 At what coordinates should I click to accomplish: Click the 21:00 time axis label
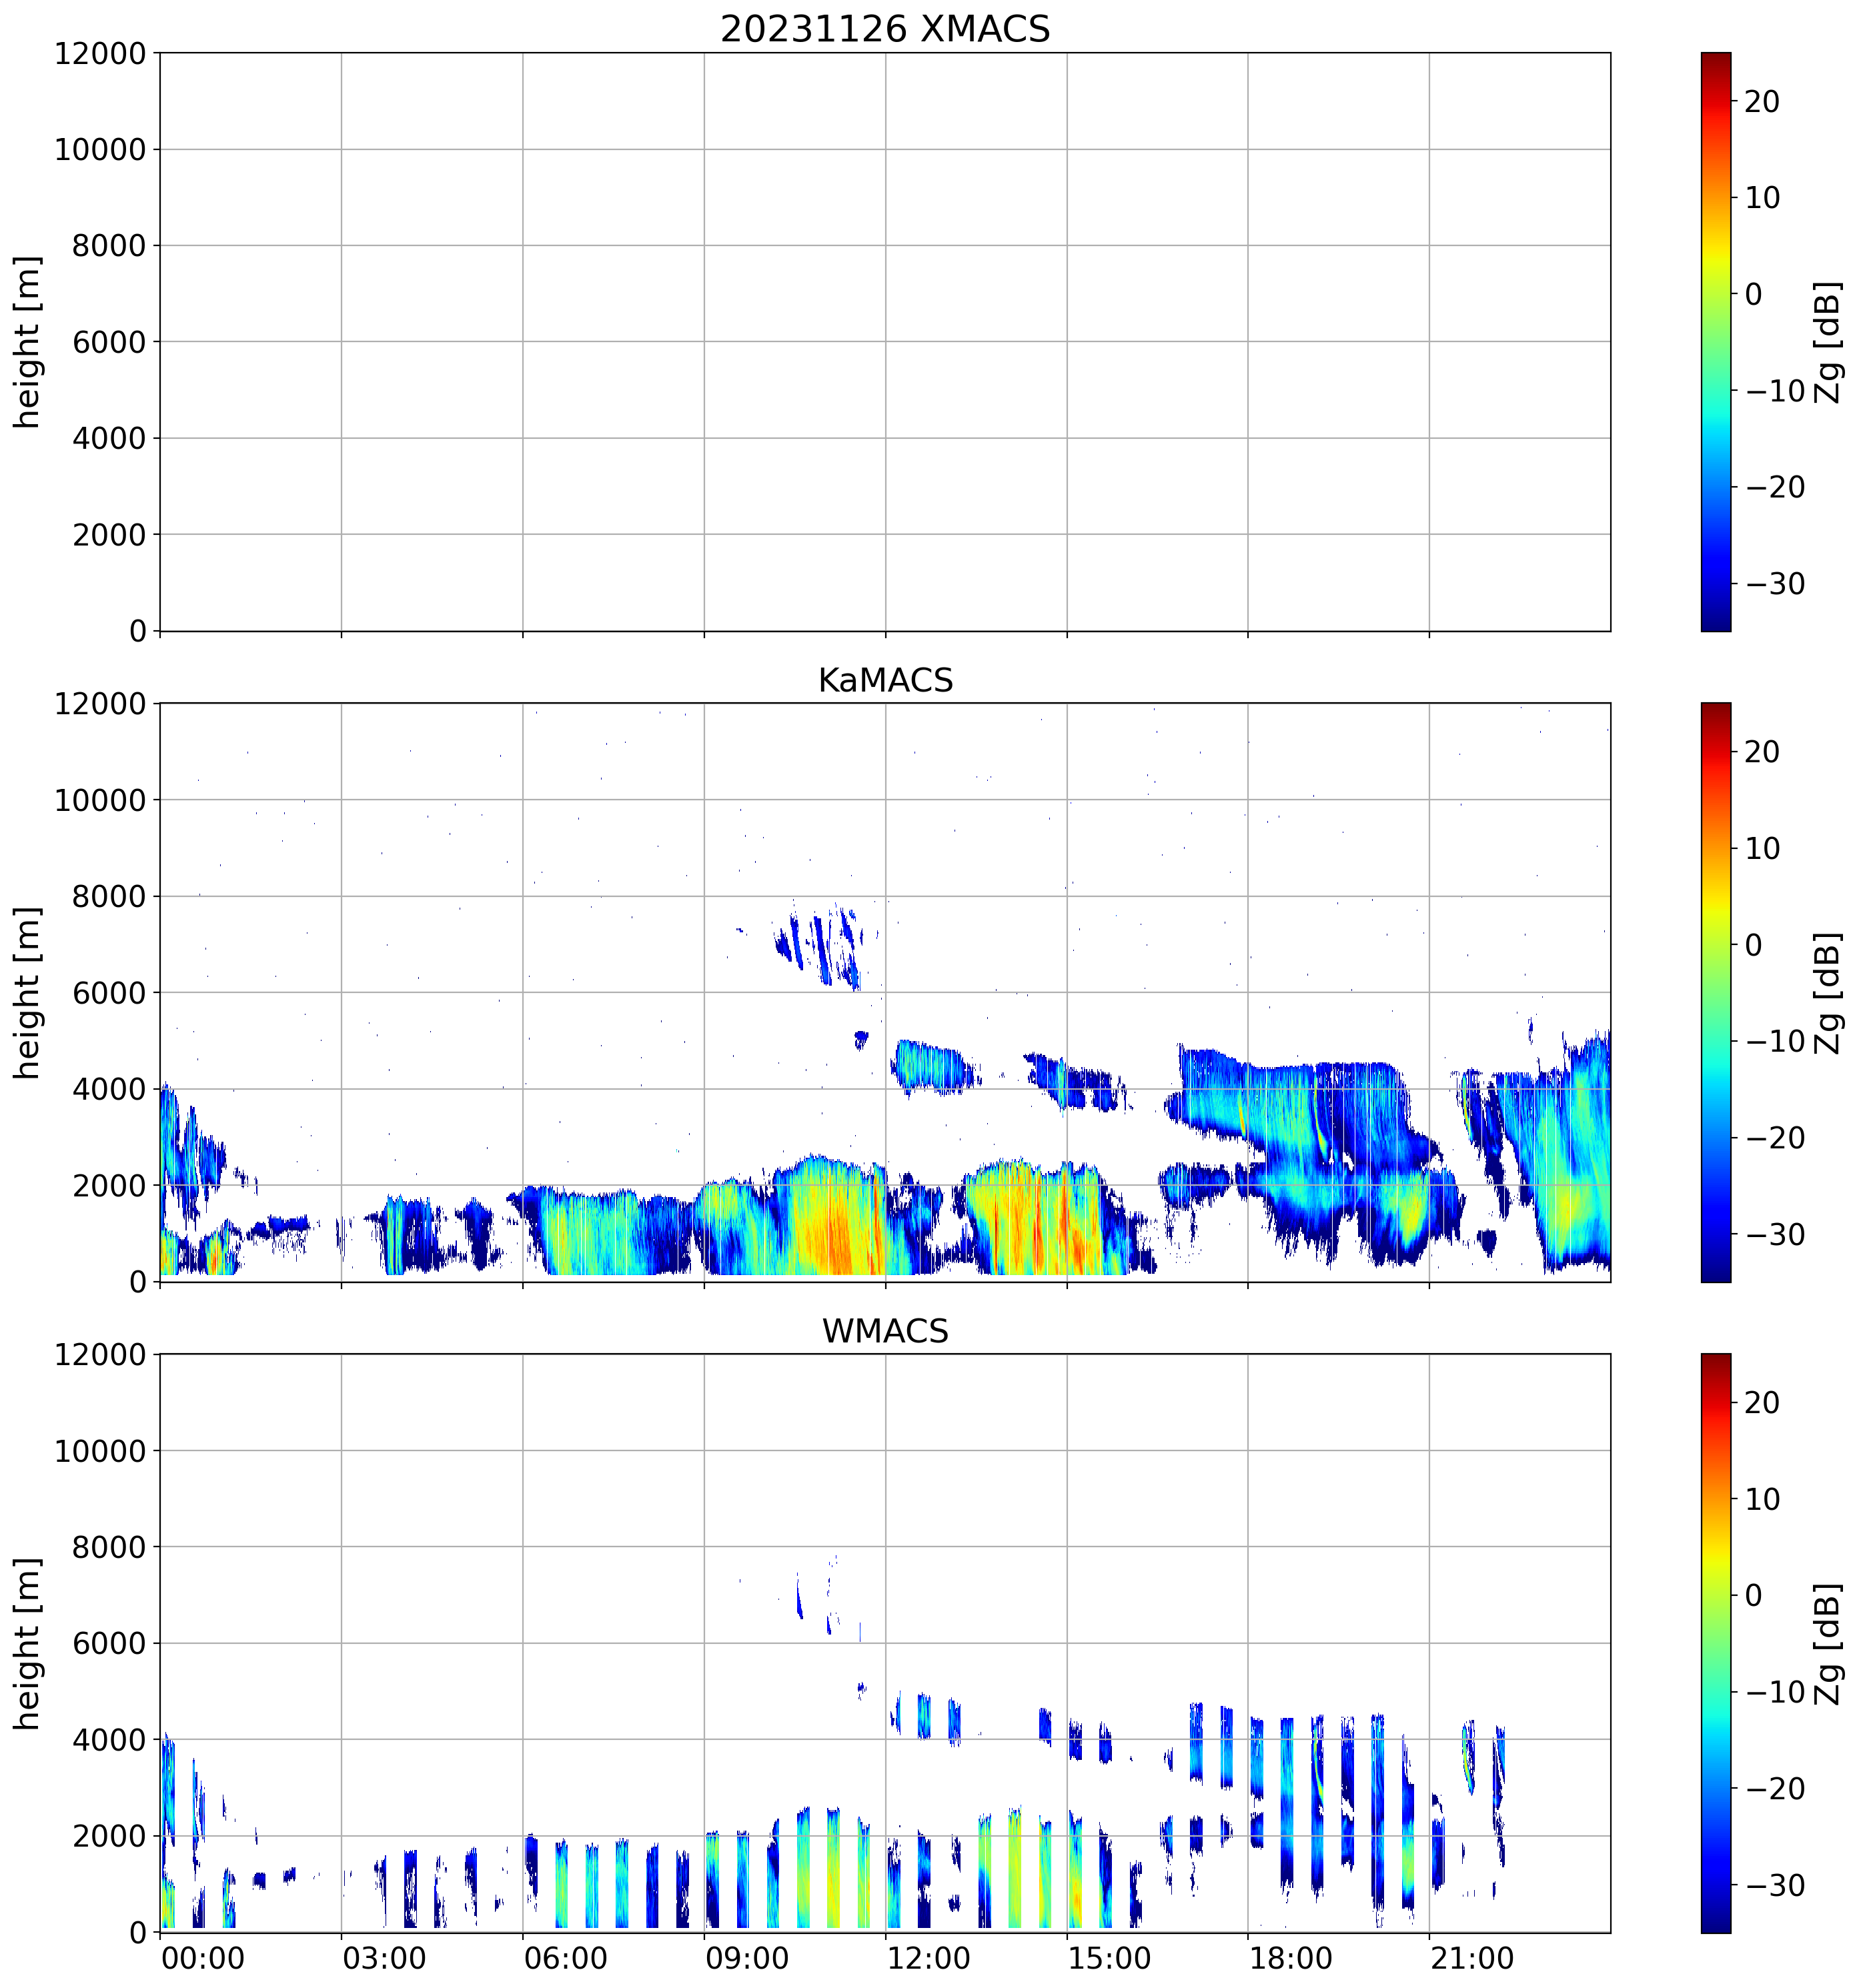(1471, 1957)
